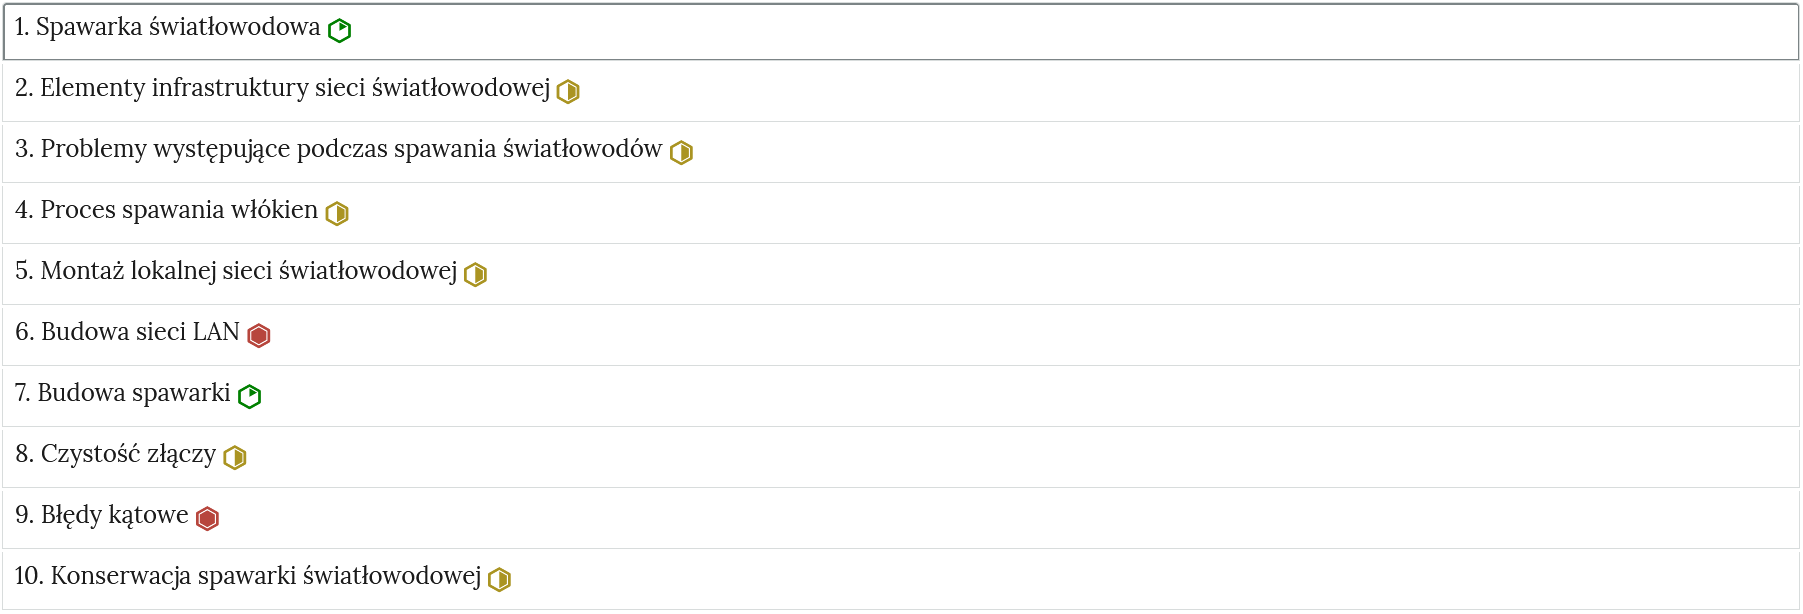Screen dimensions: 1803x614
Task: Click red hexagon icon beside Błędy kątowe
Action: click(207, 519)
